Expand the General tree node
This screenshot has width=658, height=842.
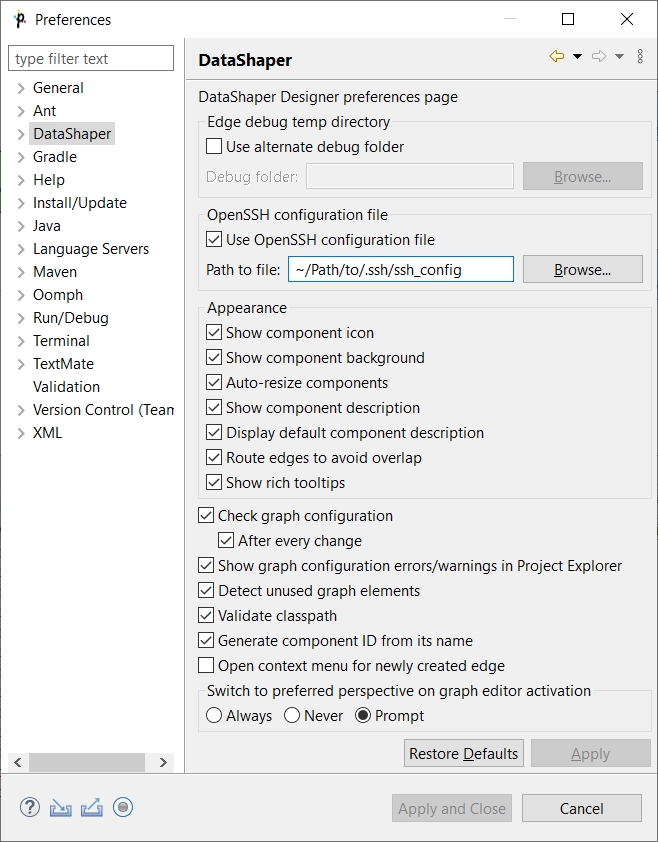click(x=21, y=88)
